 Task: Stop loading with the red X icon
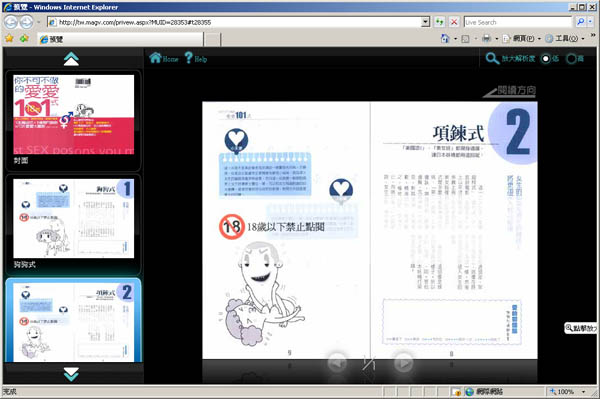tap(454, 22)
